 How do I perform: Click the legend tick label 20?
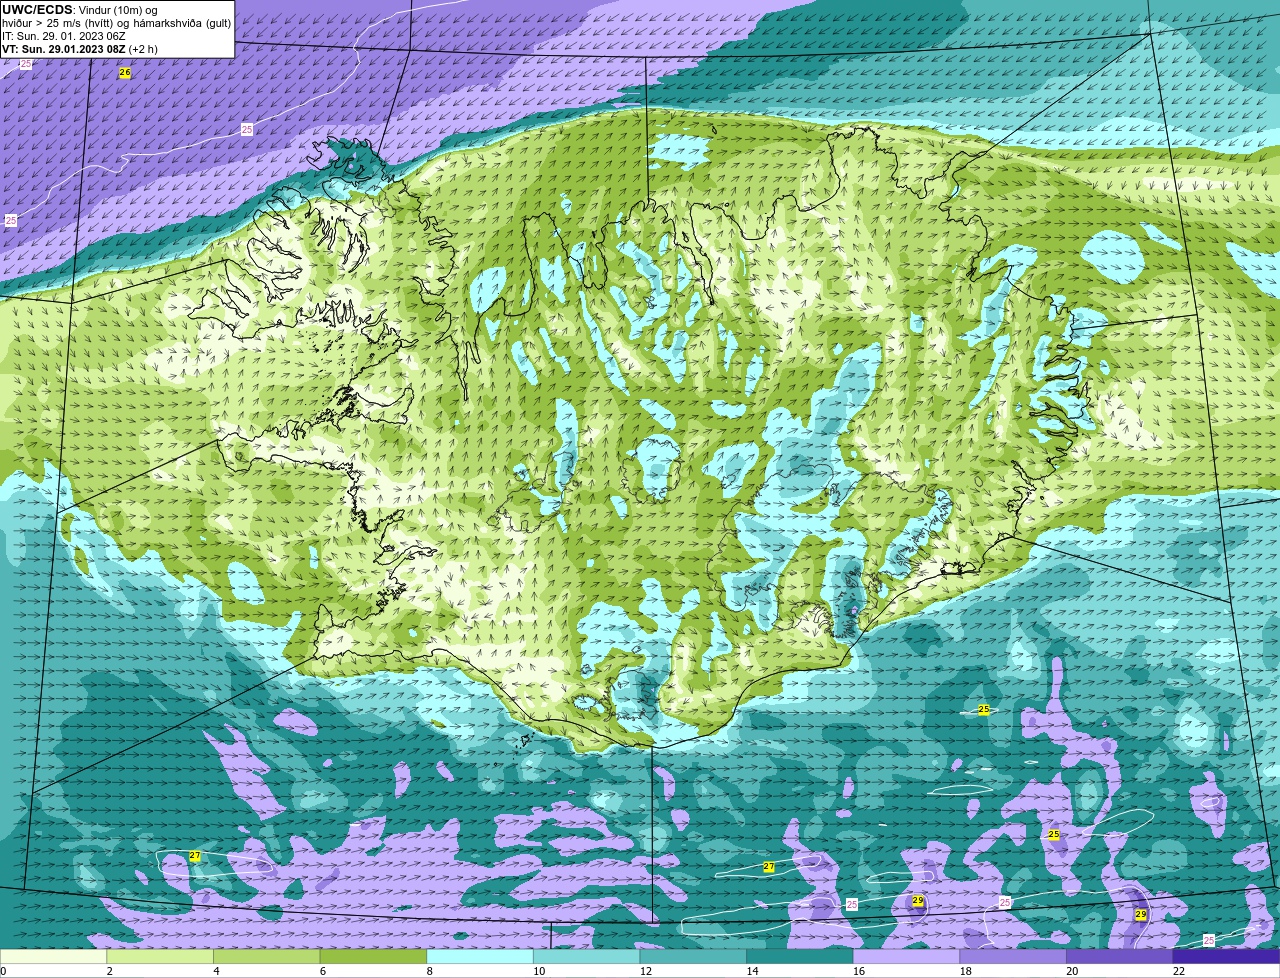tap(1072, 971)
